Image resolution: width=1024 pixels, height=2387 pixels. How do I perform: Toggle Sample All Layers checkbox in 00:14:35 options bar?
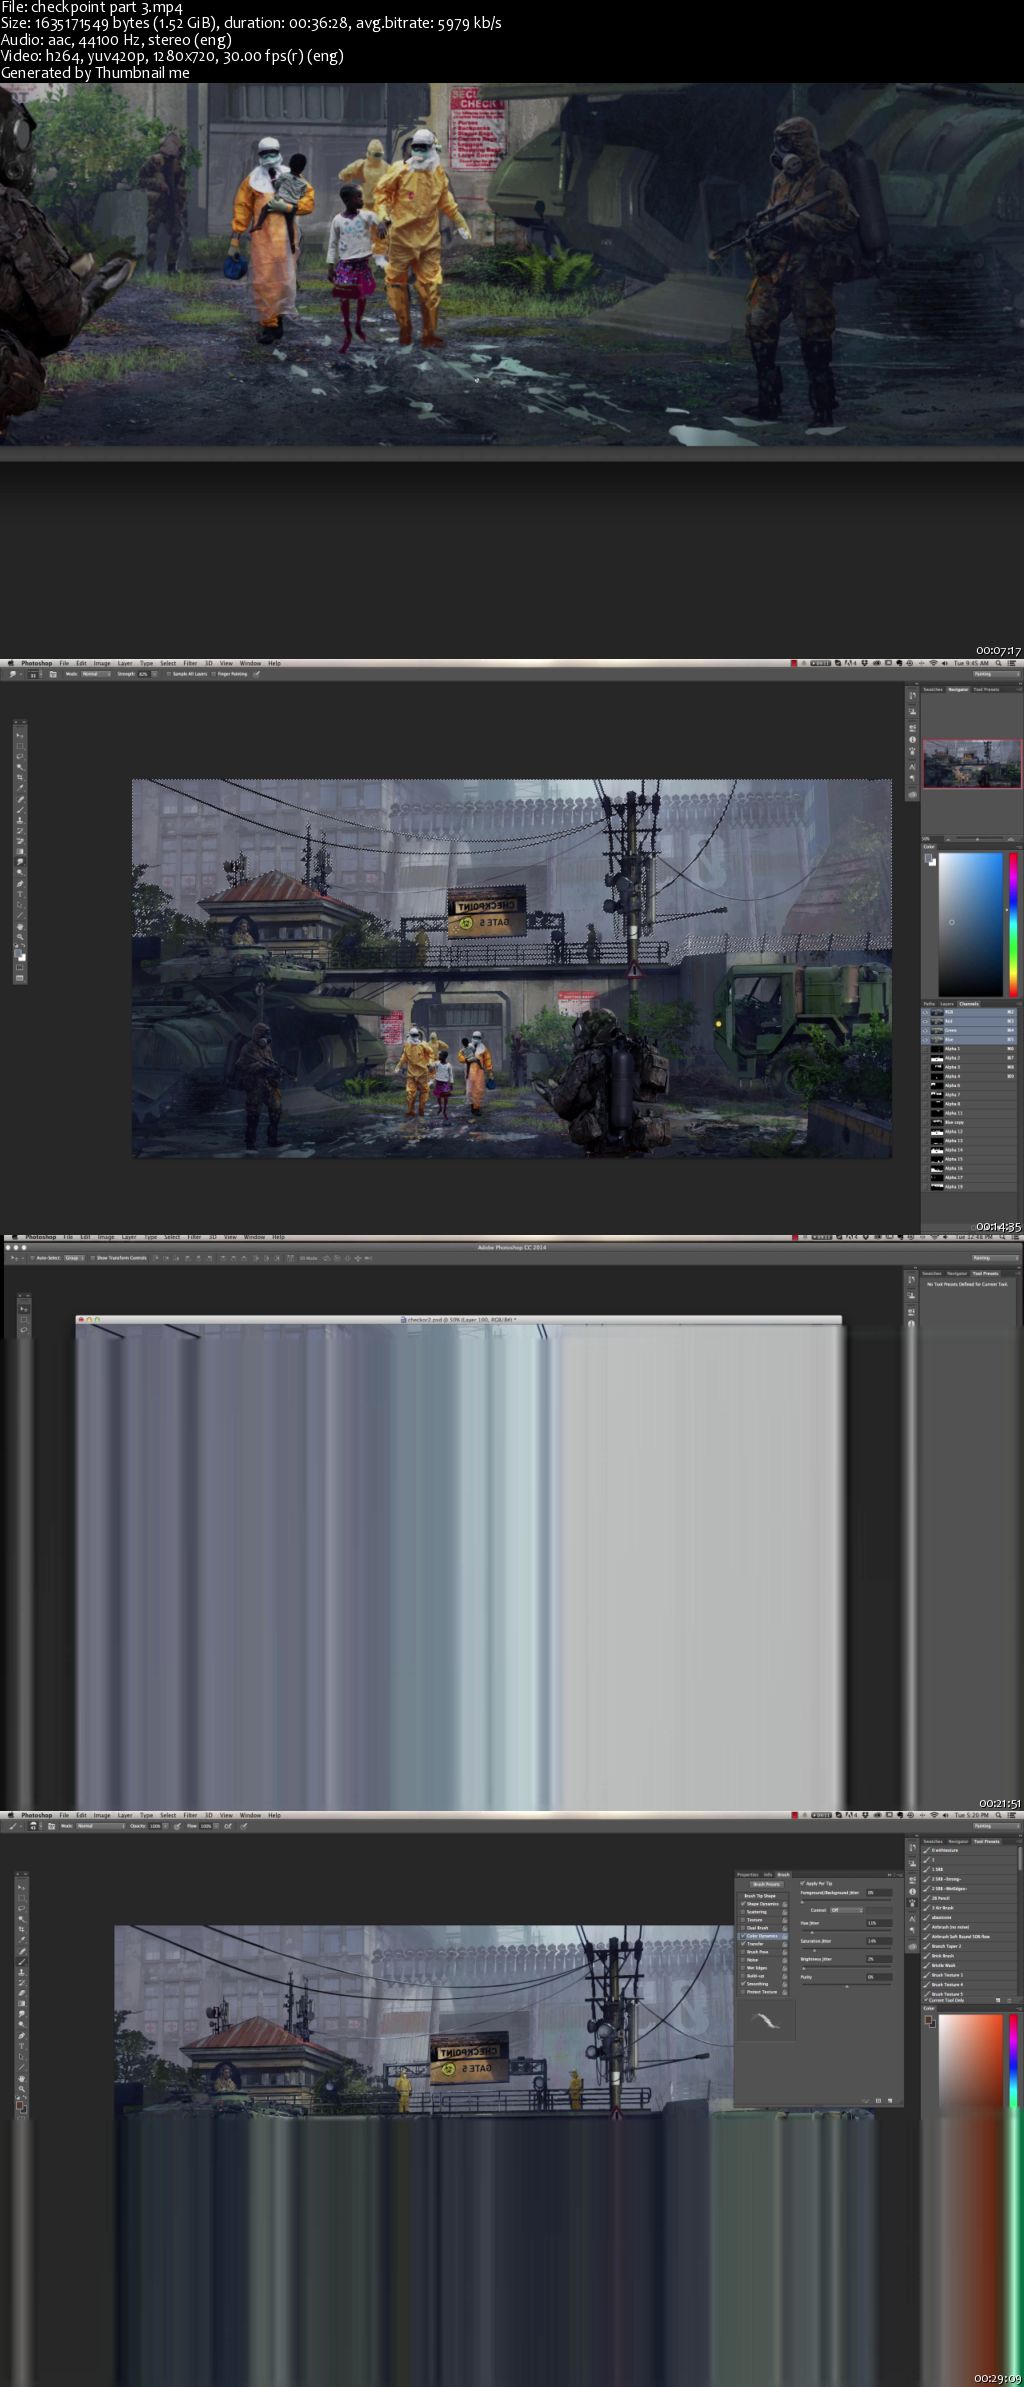click(x=169, y=674)
